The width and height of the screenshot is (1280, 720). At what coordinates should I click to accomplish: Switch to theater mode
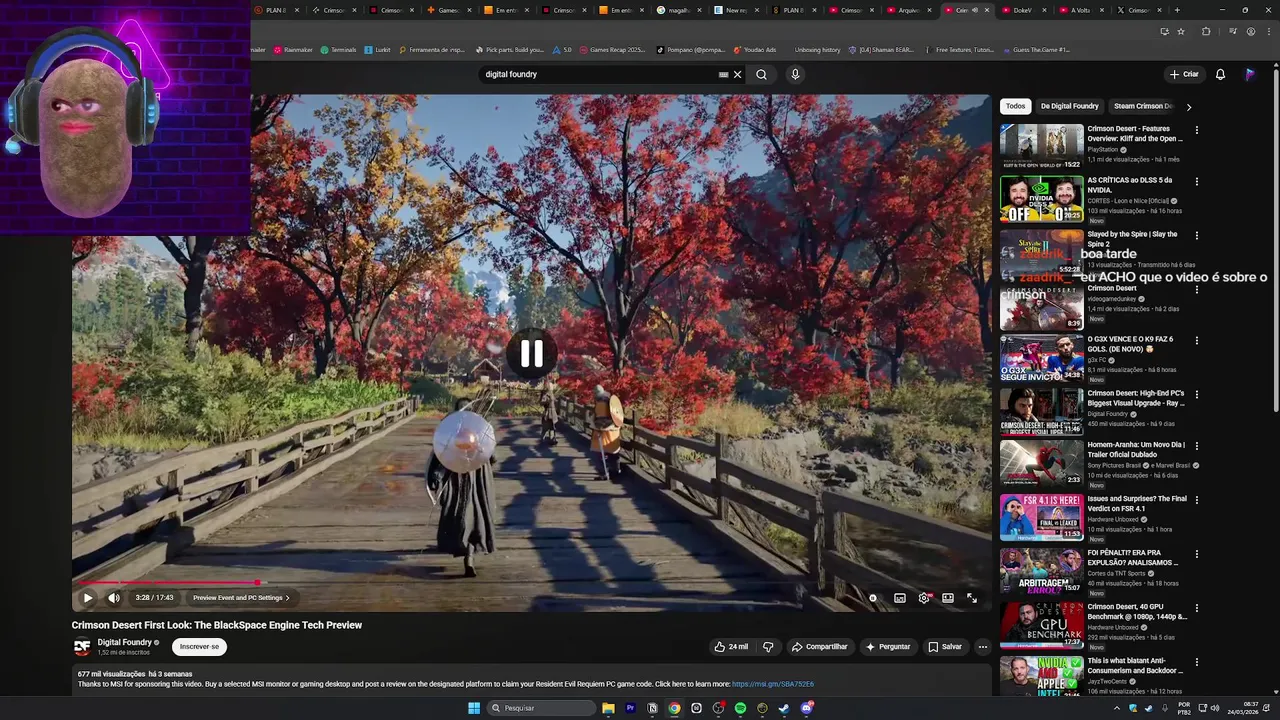(x=948, y=598)
